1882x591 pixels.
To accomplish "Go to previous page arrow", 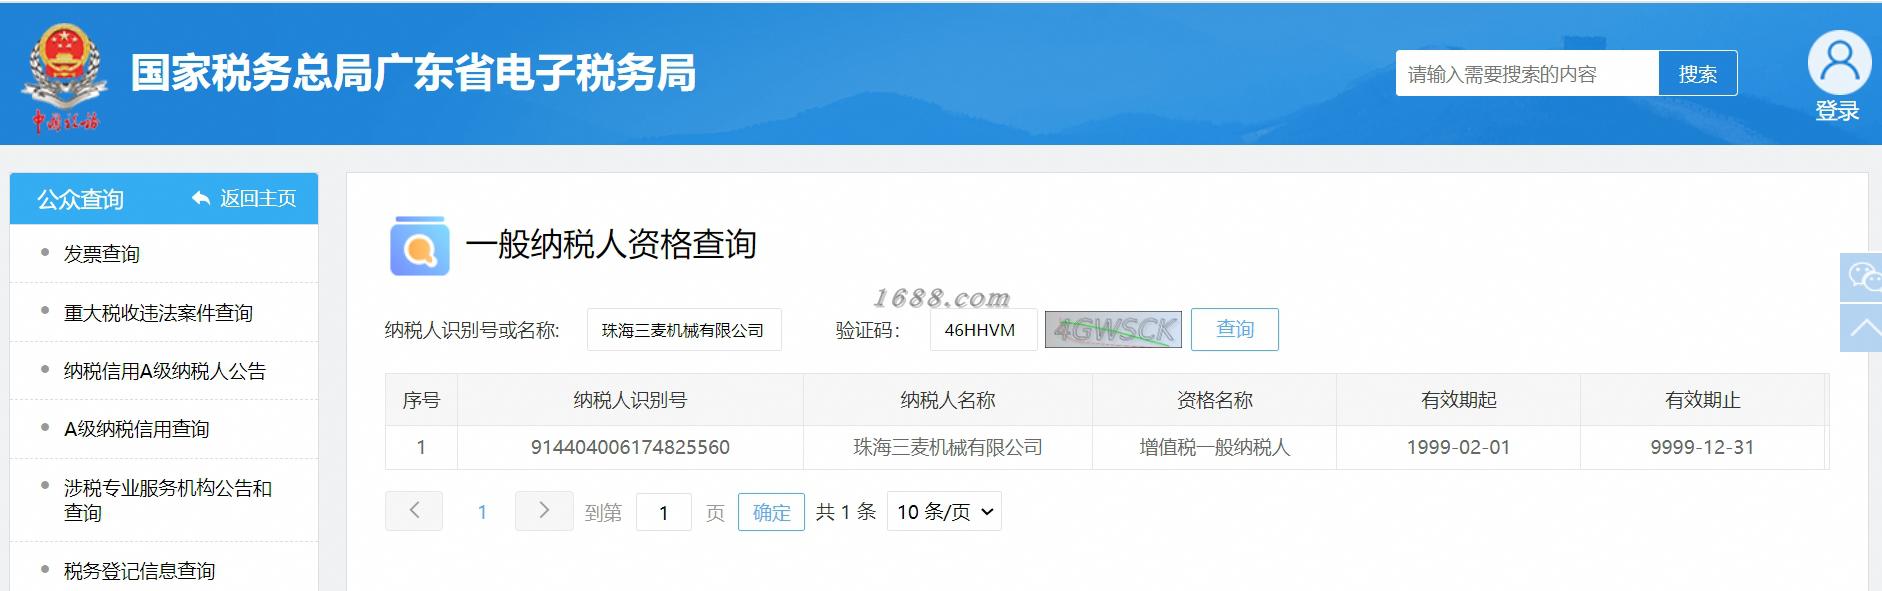I will pos(414,511).
